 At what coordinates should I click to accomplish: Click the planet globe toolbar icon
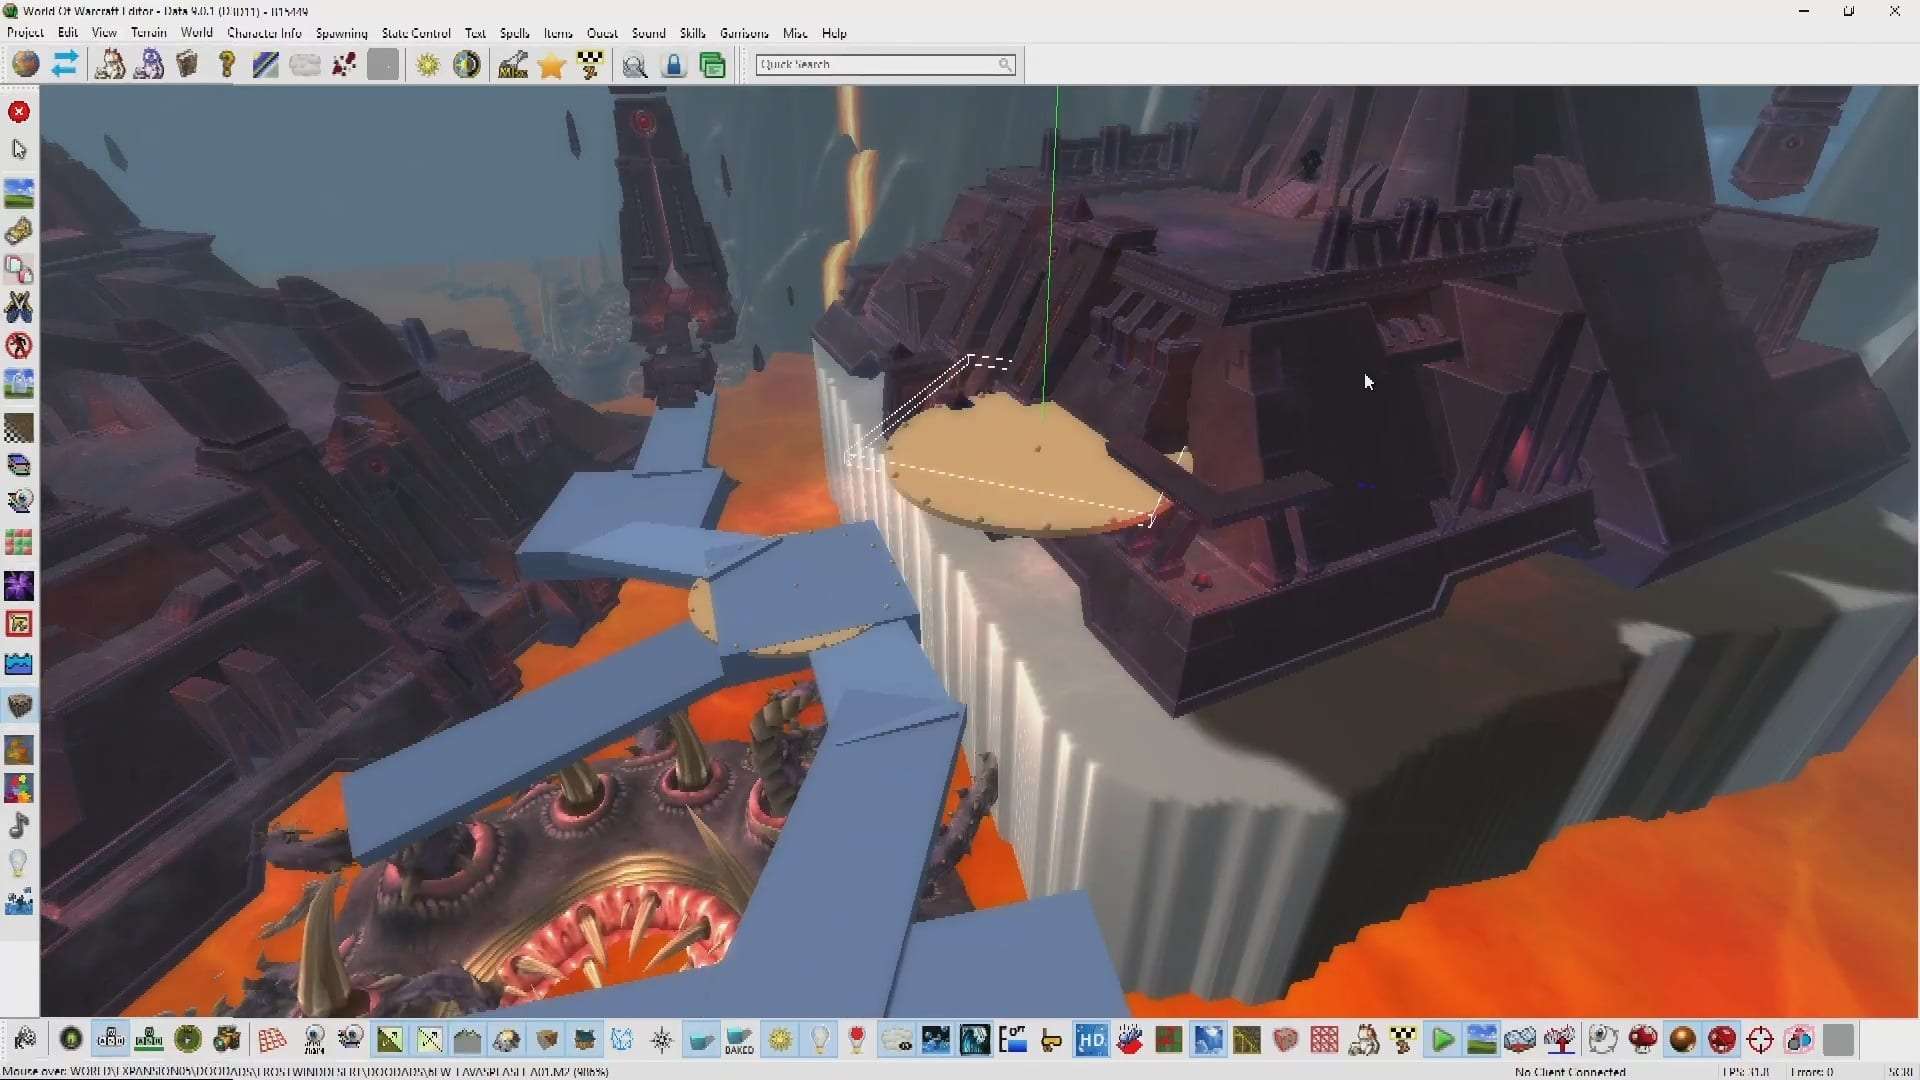[25, 65]
